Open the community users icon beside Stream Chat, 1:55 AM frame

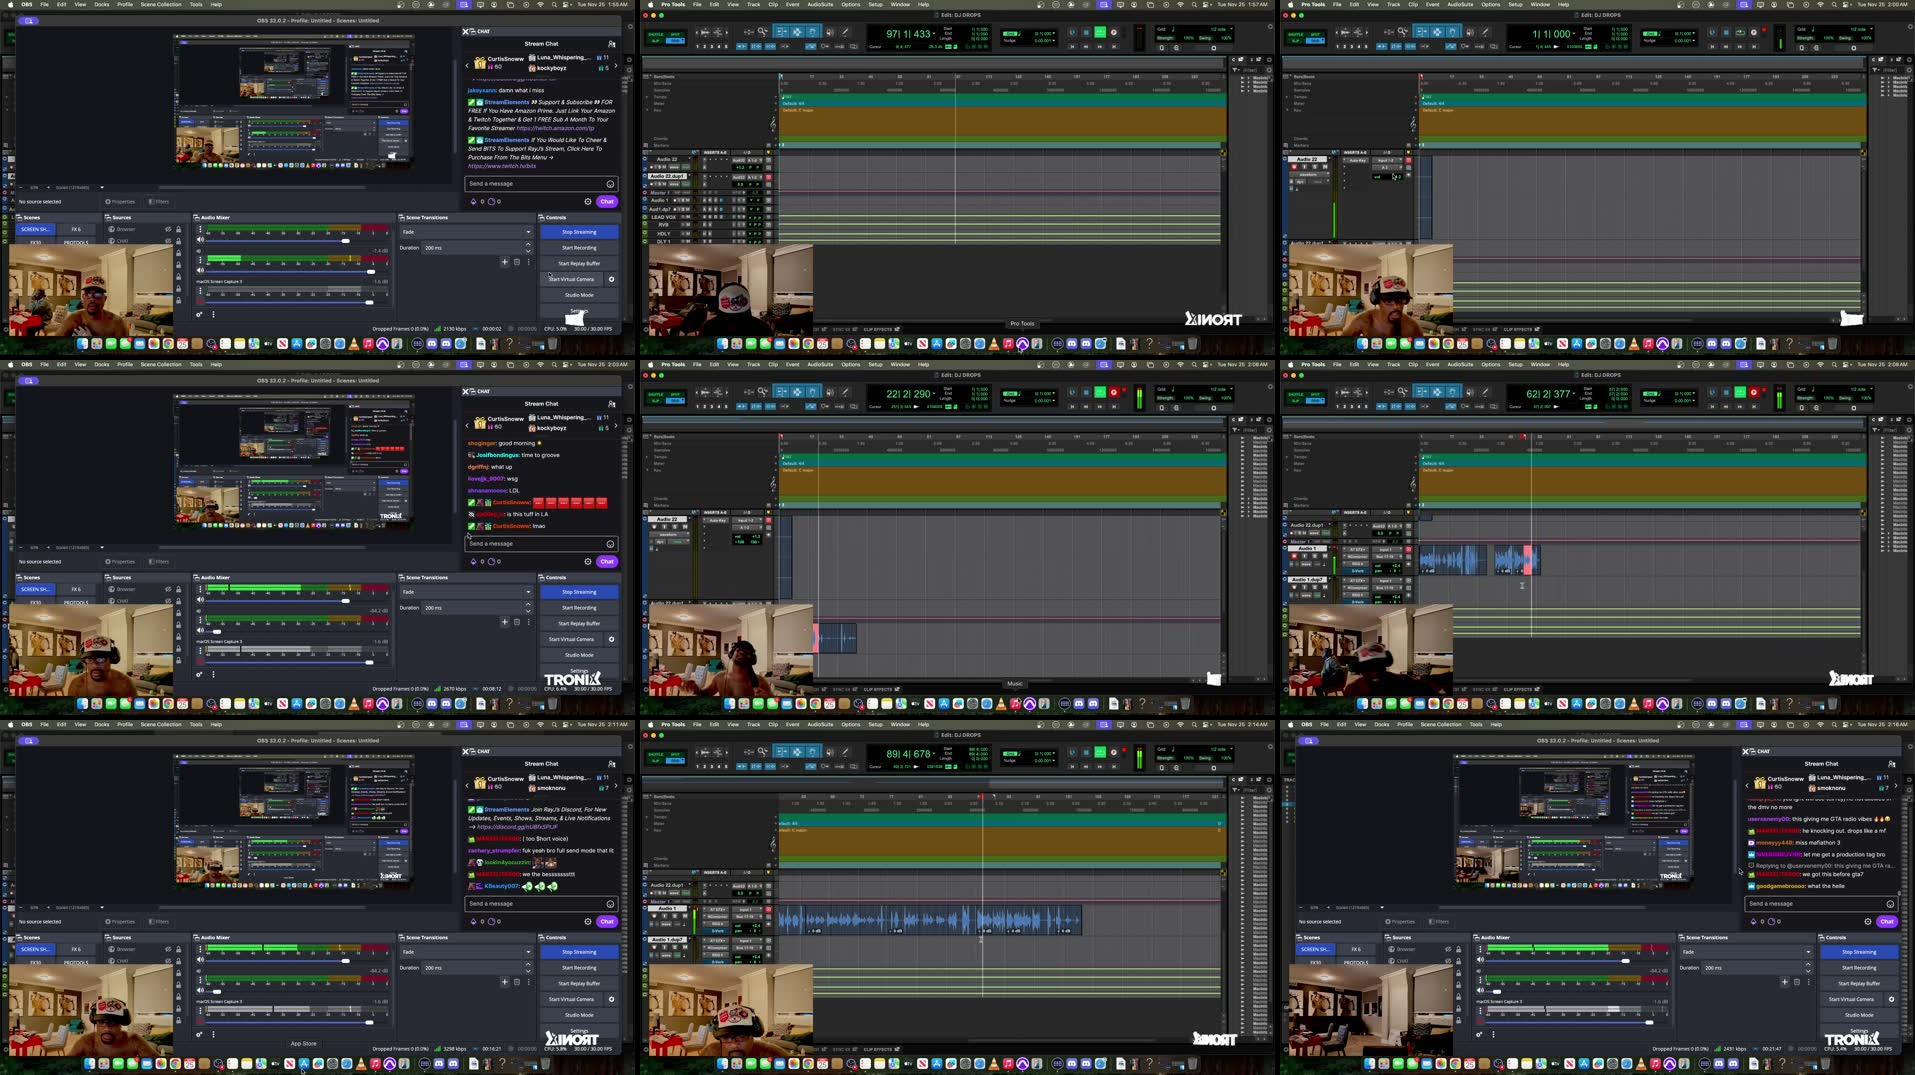(612, 44)
